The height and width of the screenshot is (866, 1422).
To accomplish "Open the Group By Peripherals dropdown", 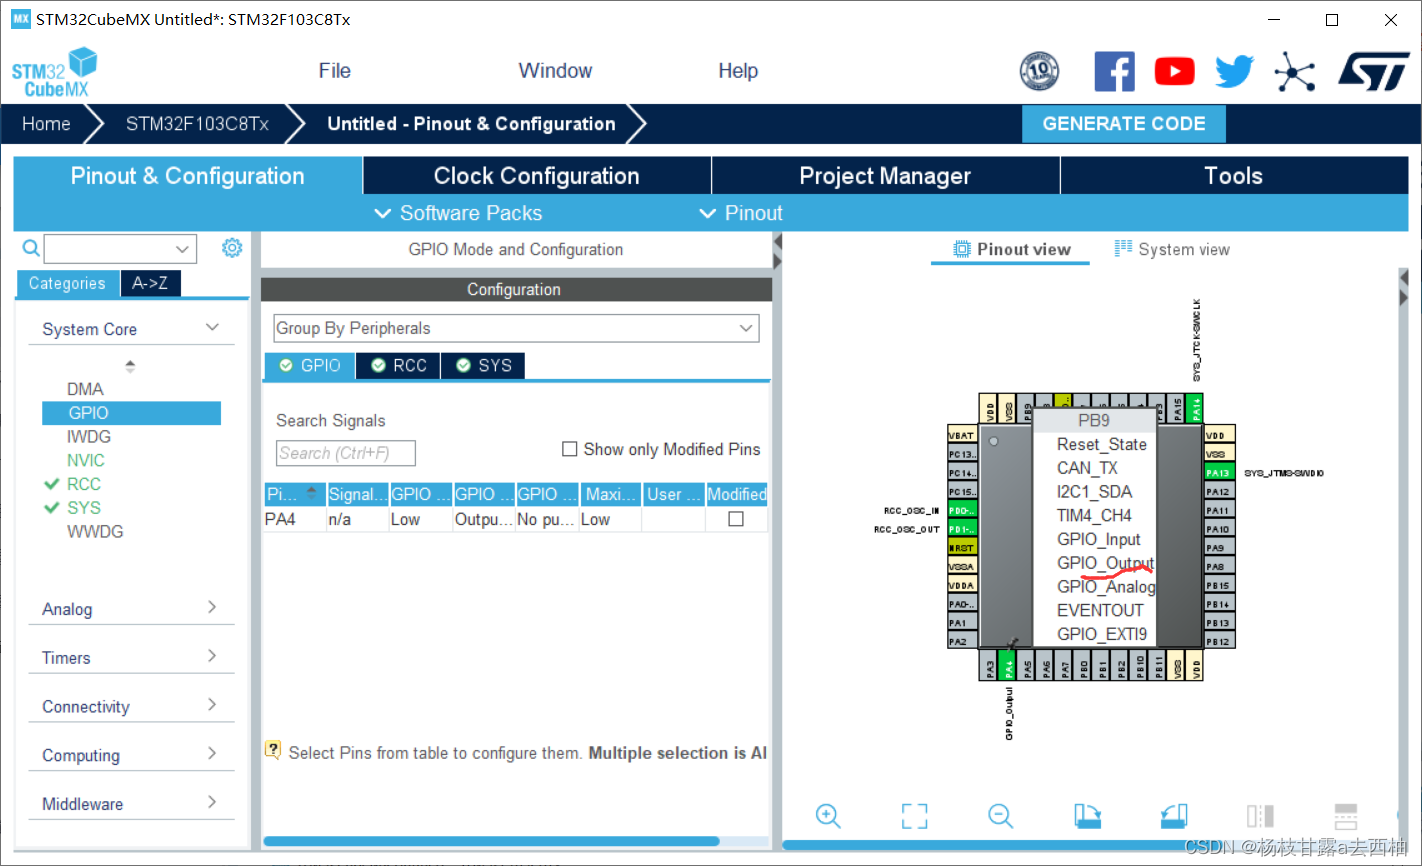I will (x=516, y=328).
